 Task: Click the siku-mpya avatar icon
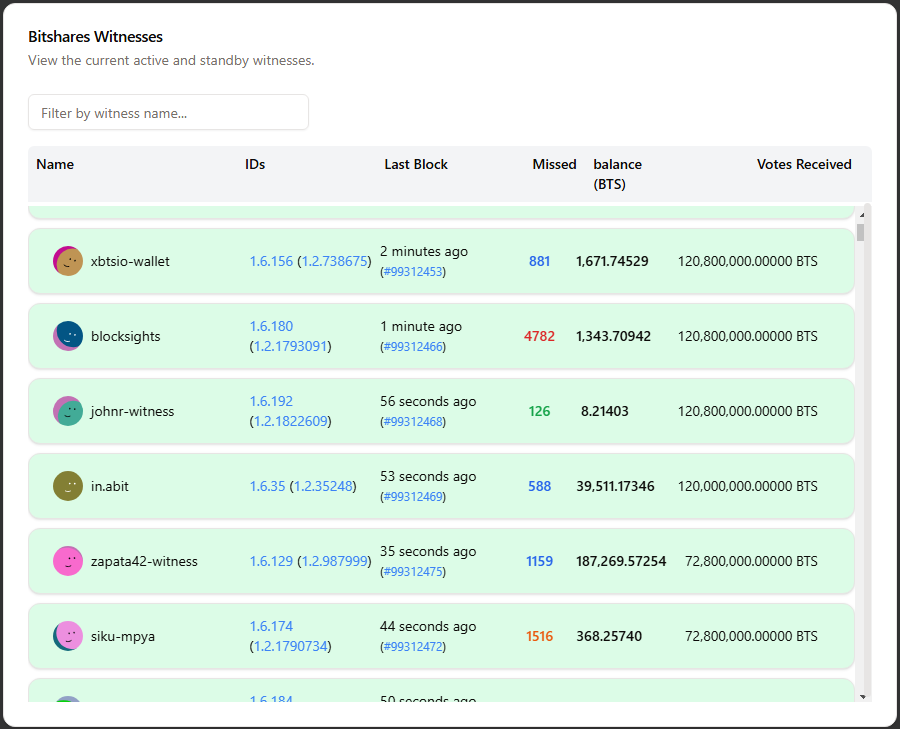pyautogui.click(x=68, y=636)
